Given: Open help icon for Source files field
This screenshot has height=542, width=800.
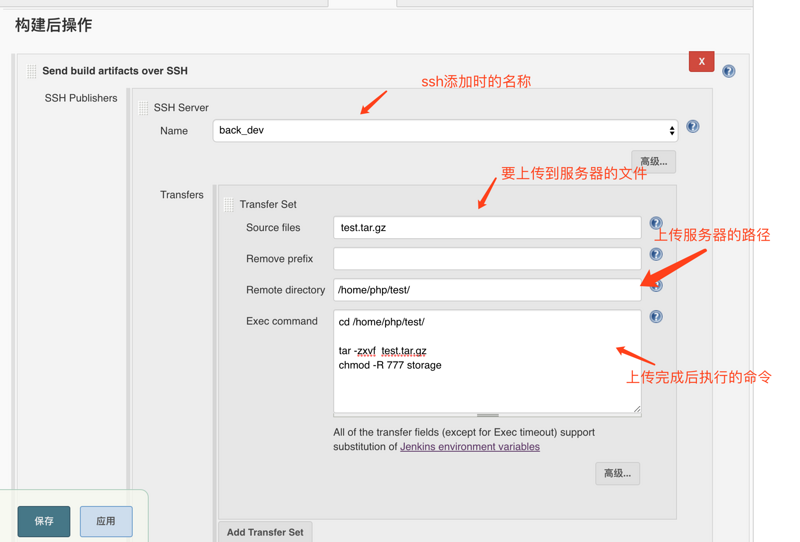Looking at the screenshot, I should [656, 223].
